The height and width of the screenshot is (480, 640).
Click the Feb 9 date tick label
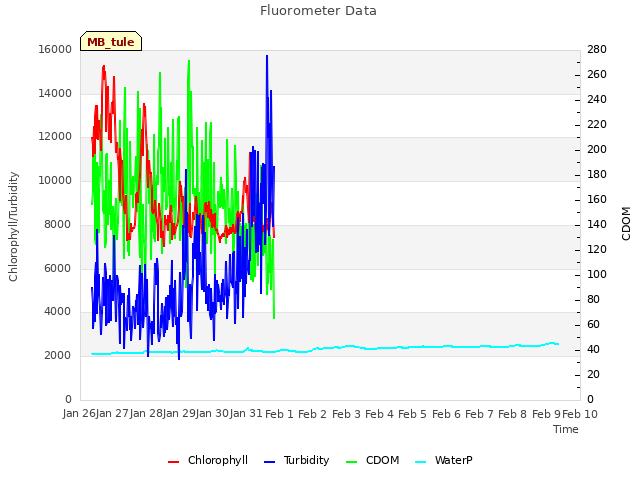pyautogui.click(x=546, y=415)
